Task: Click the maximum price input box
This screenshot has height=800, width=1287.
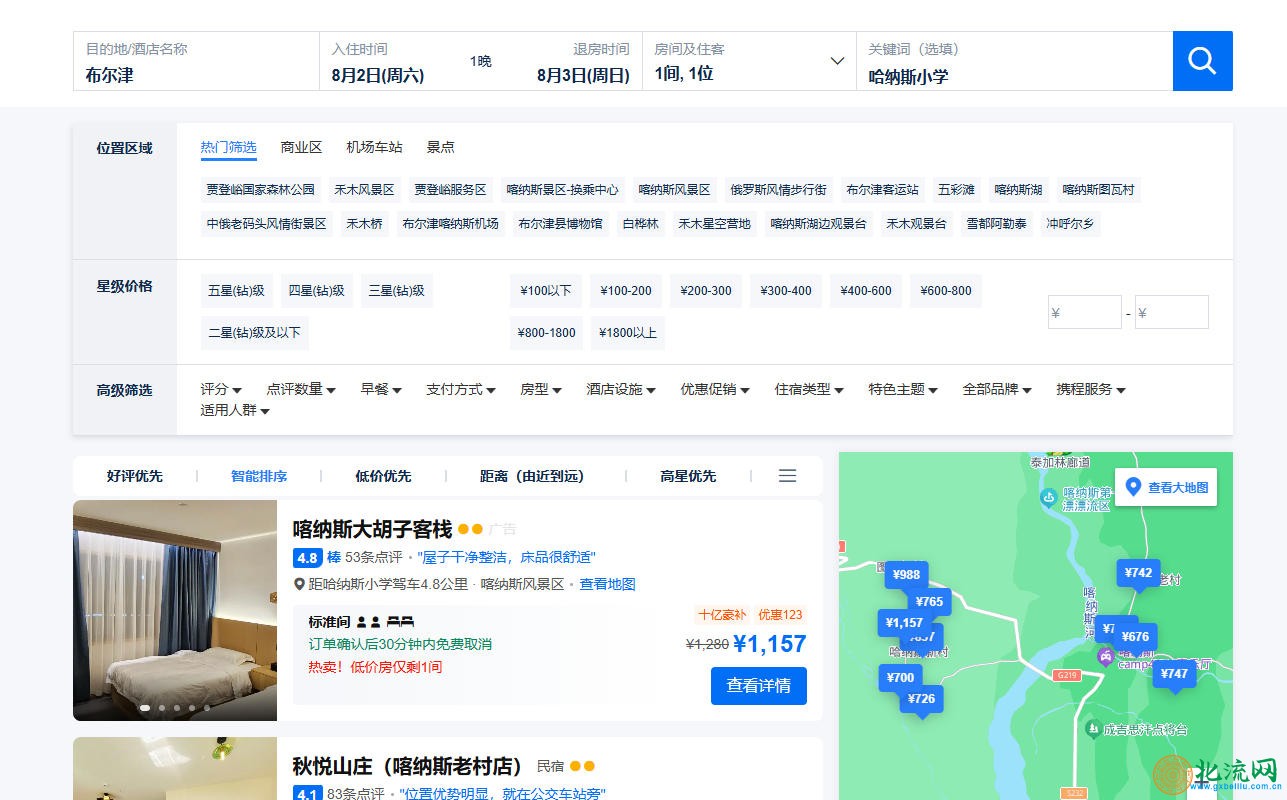Action: 1172,312
